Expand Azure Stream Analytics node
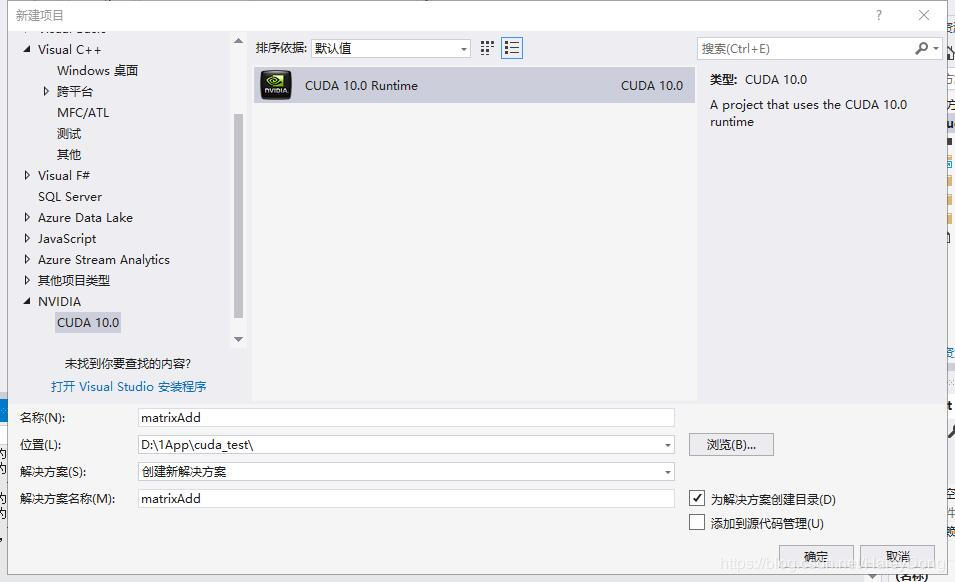 click(27, 259)
